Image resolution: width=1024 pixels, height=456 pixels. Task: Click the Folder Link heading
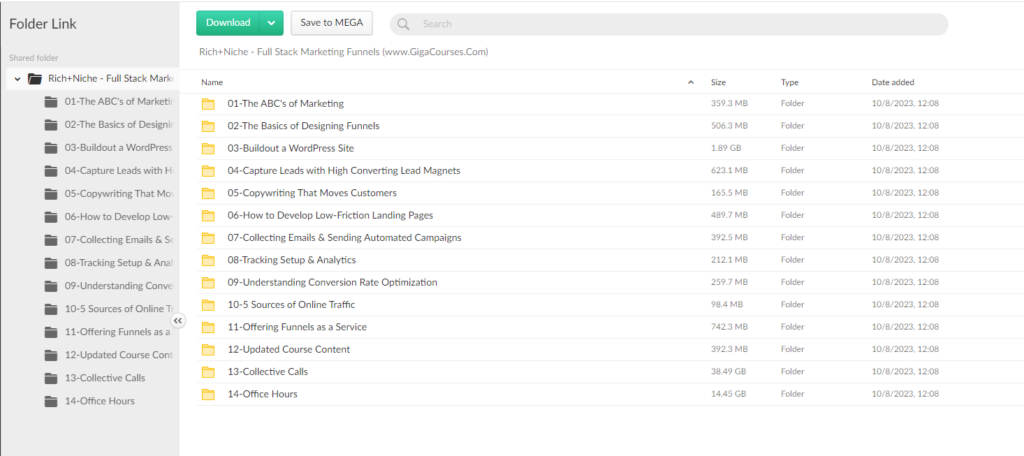(43, 24)
